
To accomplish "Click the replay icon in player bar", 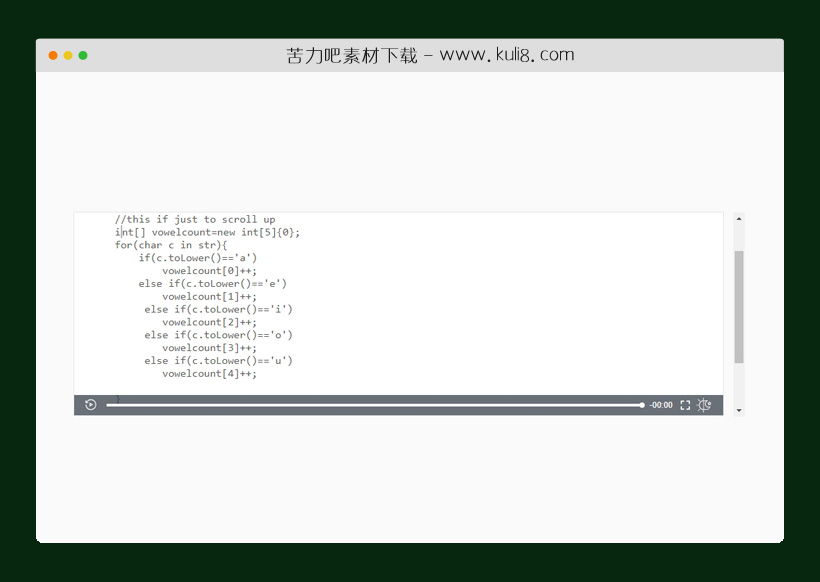I will (x=91, y=405).
